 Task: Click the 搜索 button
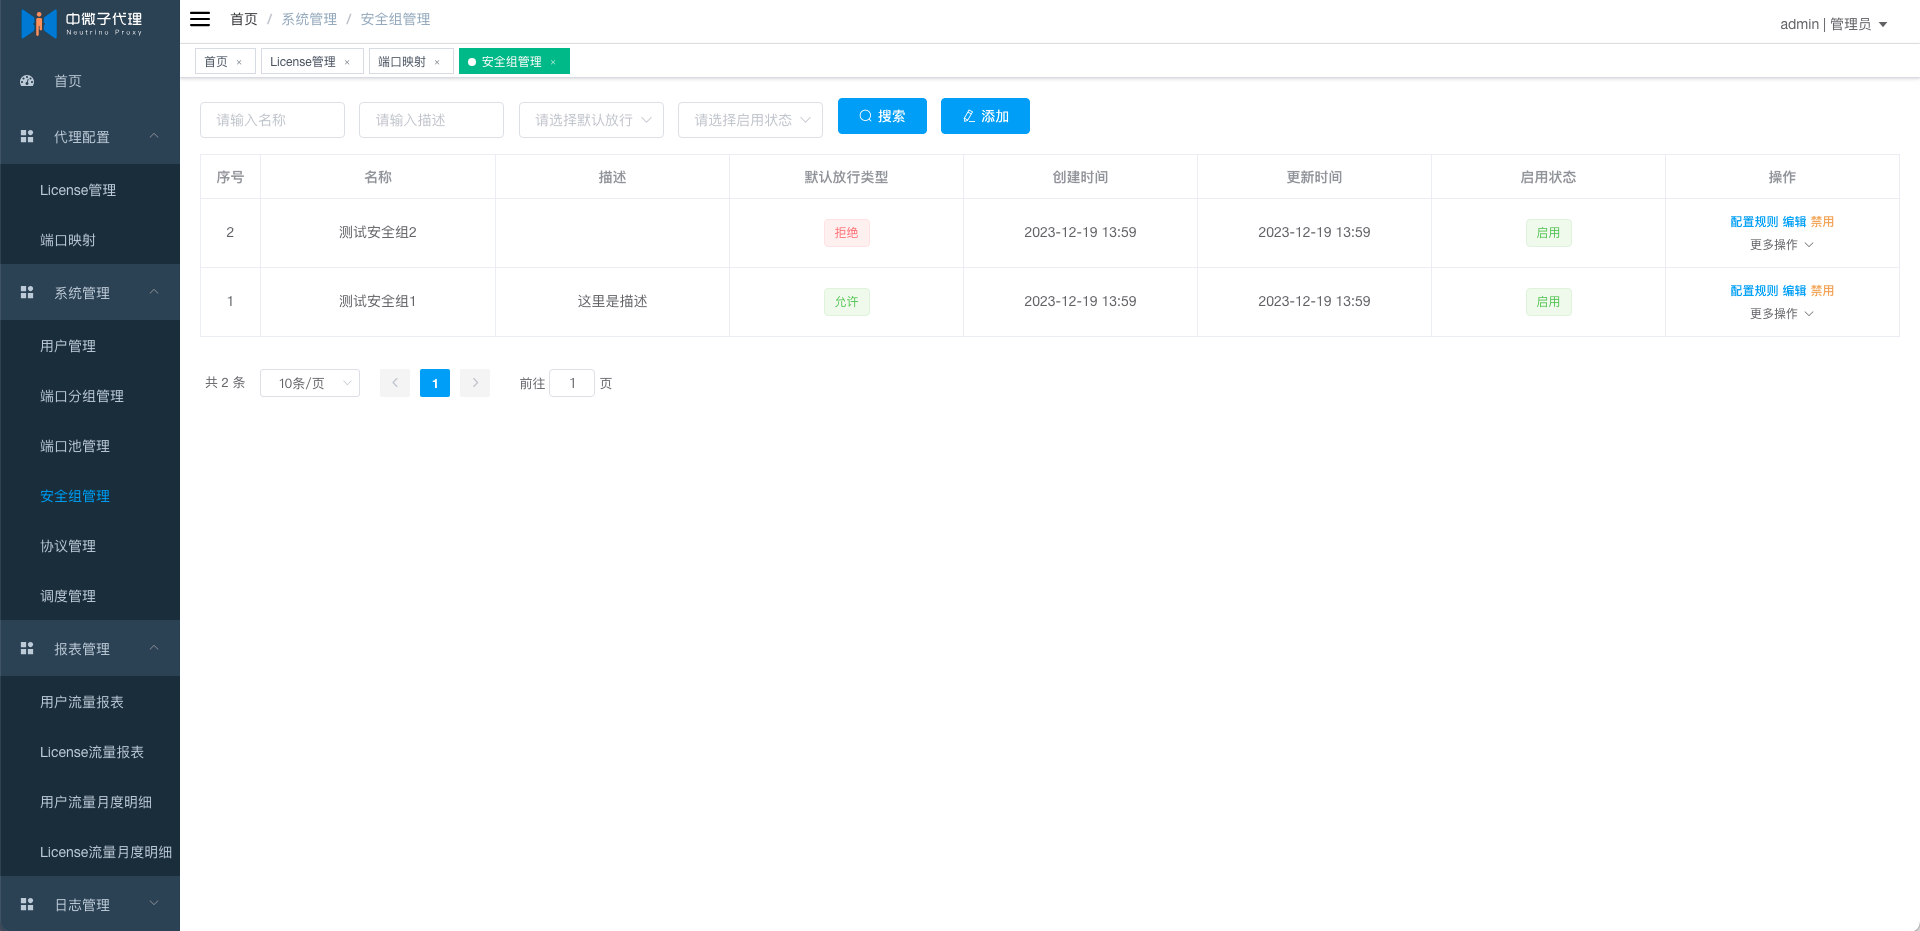point(882,116)
